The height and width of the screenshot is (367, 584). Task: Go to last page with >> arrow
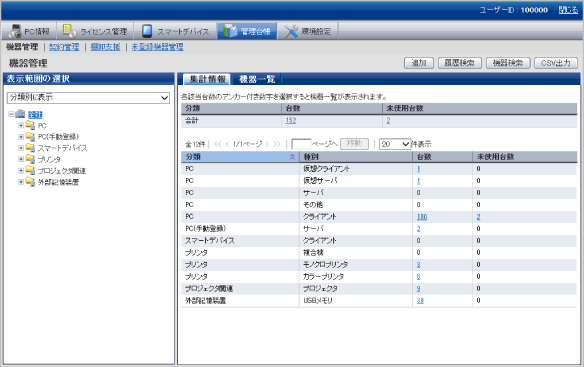276,144
